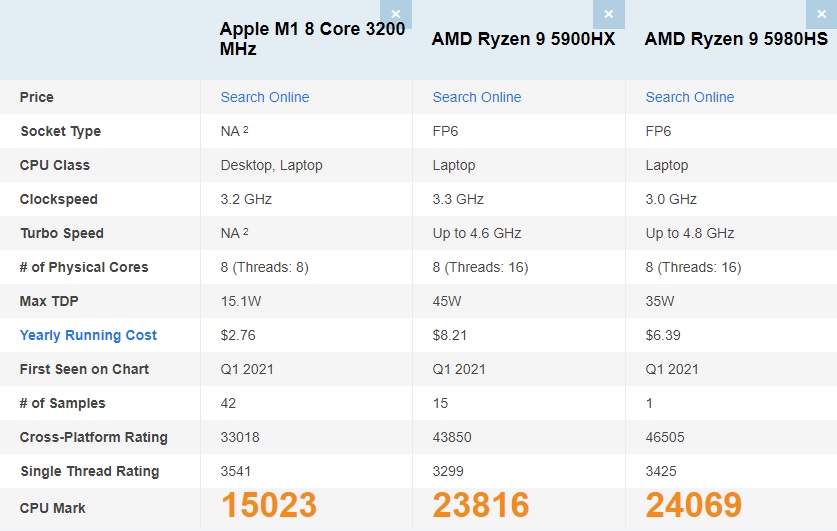Select the CPU Mark score 24069
This screenshot has width=837, height=531.
[x=694, y=505]
